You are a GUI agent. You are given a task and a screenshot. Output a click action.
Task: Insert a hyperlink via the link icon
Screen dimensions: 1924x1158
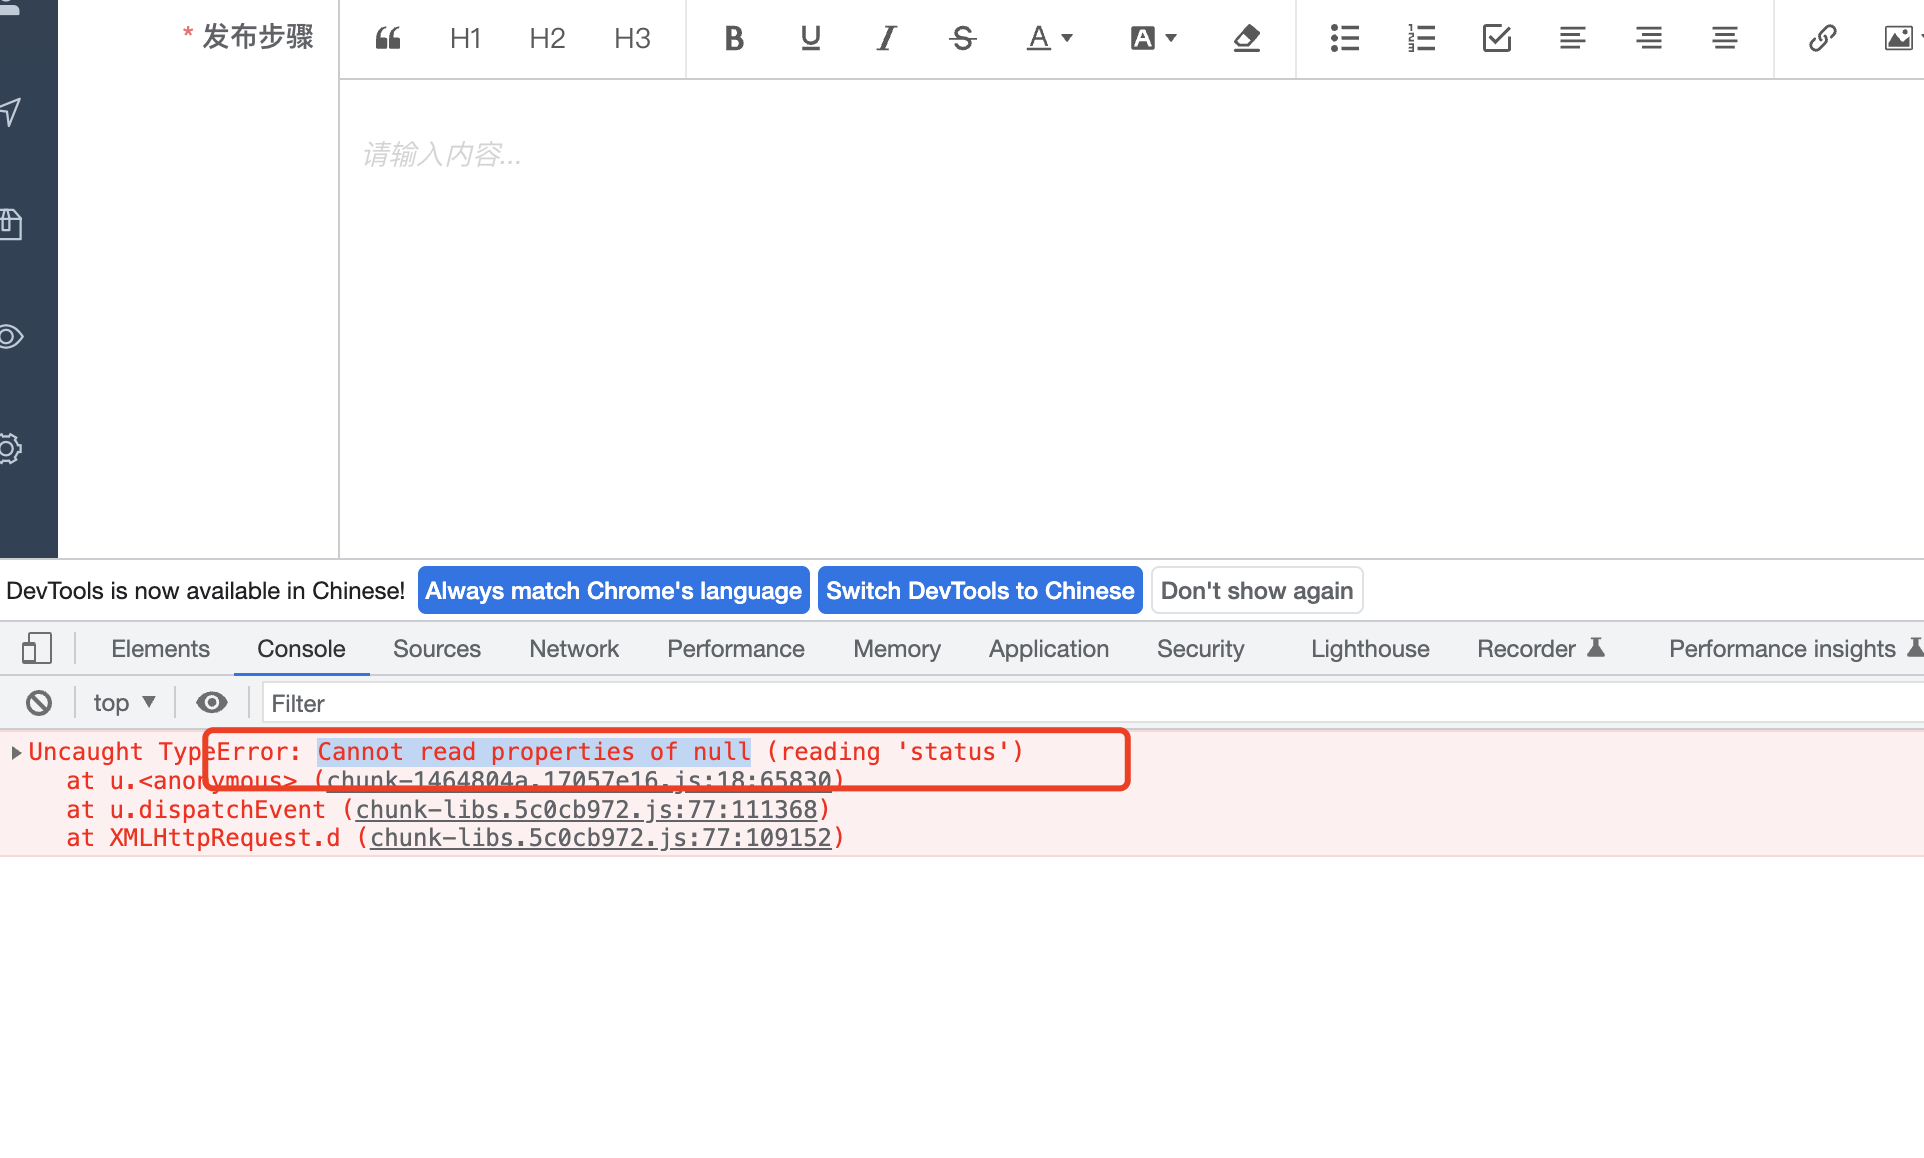1821,38
